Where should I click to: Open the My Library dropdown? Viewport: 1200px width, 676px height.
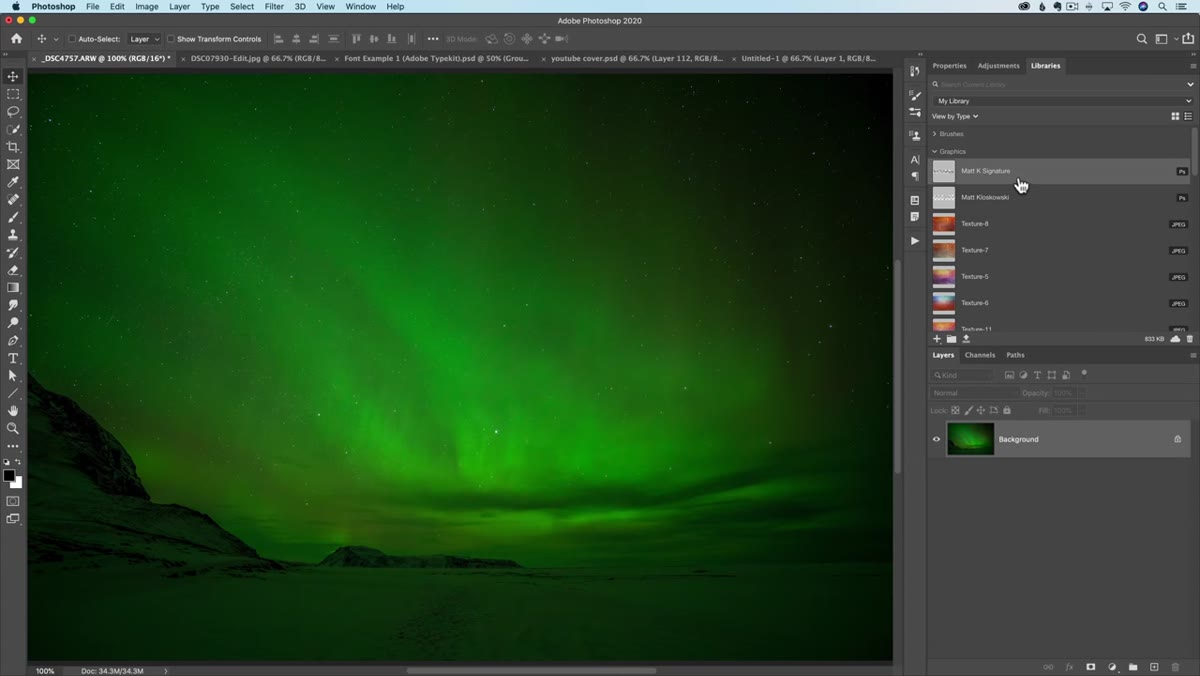click(x=1064, y=101)
